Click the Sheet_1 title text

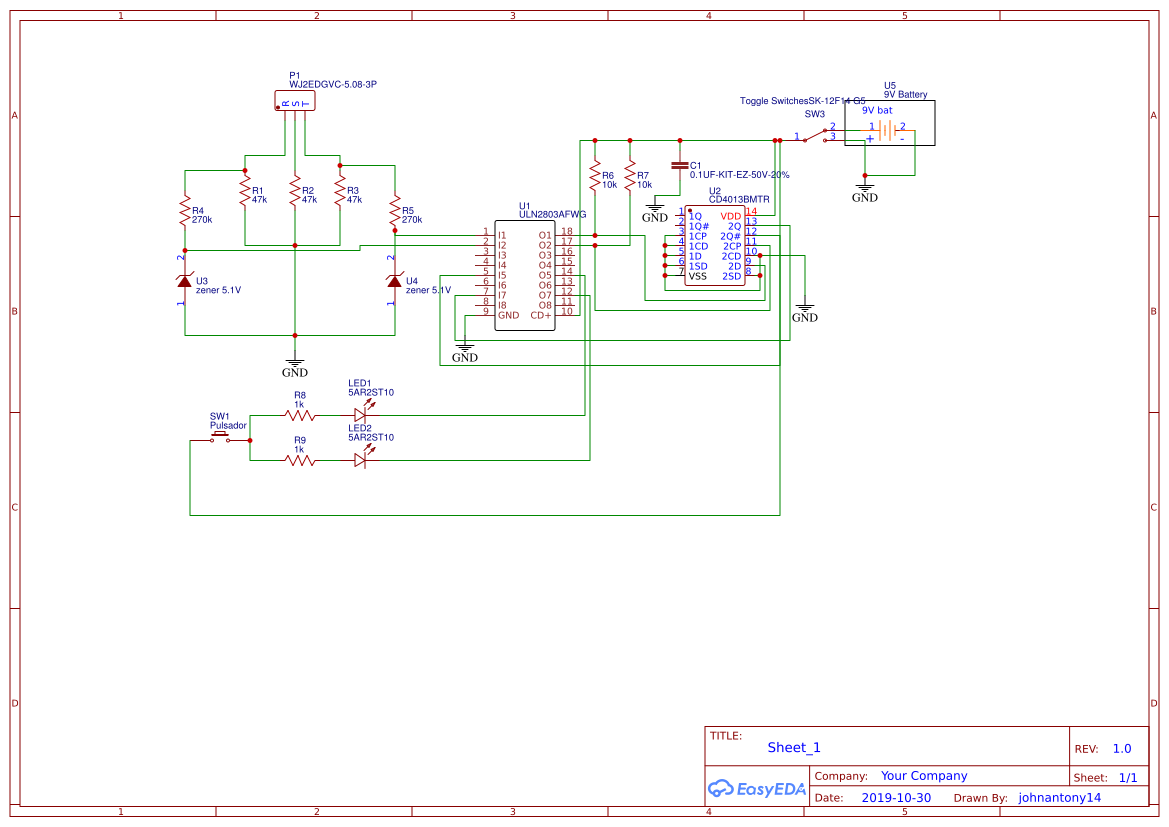(794, 747)
